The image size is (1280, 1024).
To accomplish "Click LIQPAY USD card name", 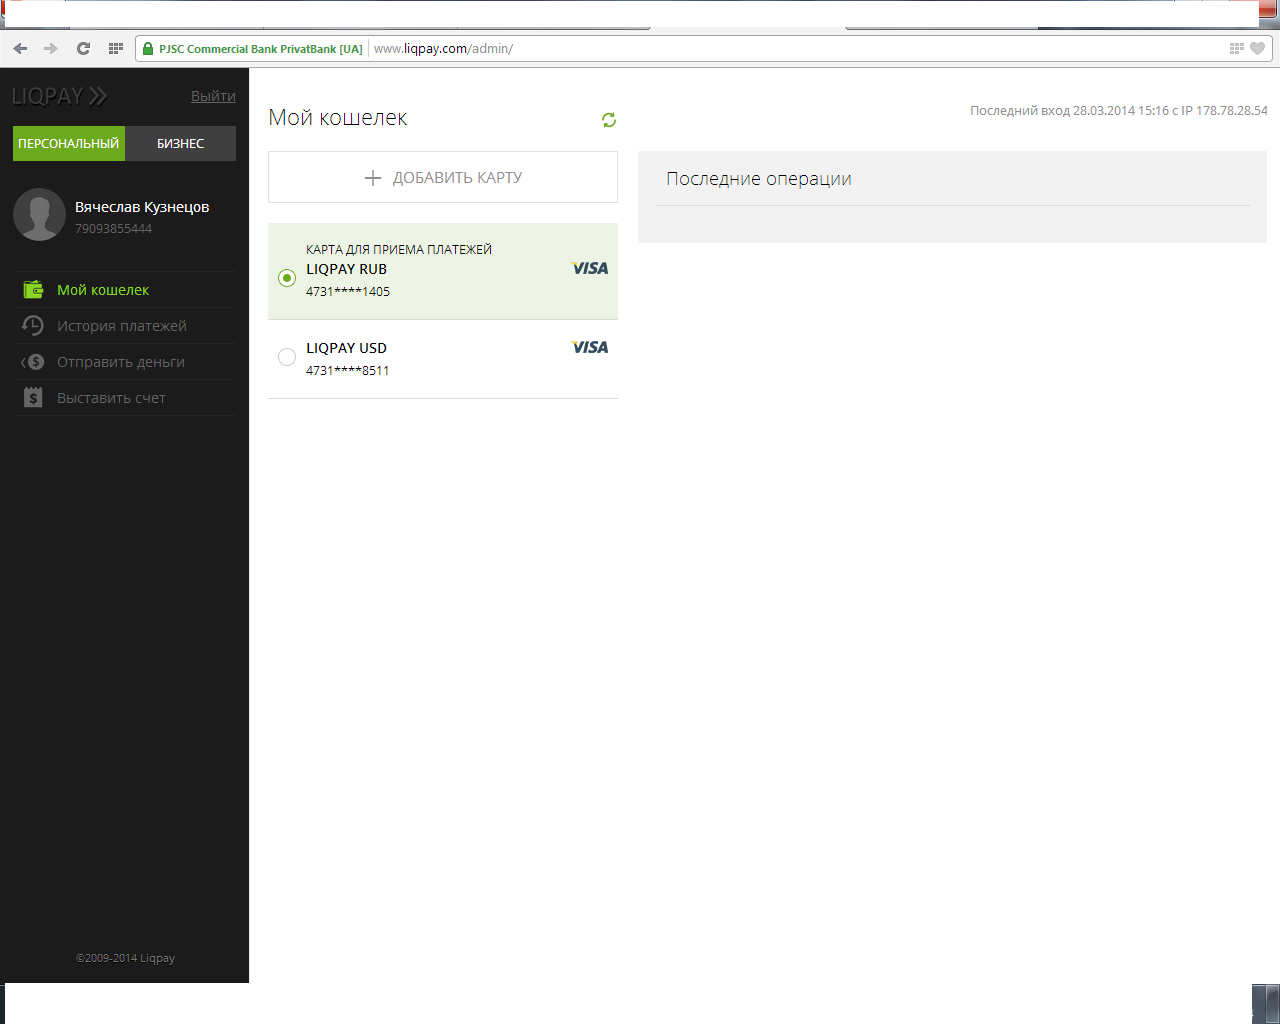I will tap(346, 348).
